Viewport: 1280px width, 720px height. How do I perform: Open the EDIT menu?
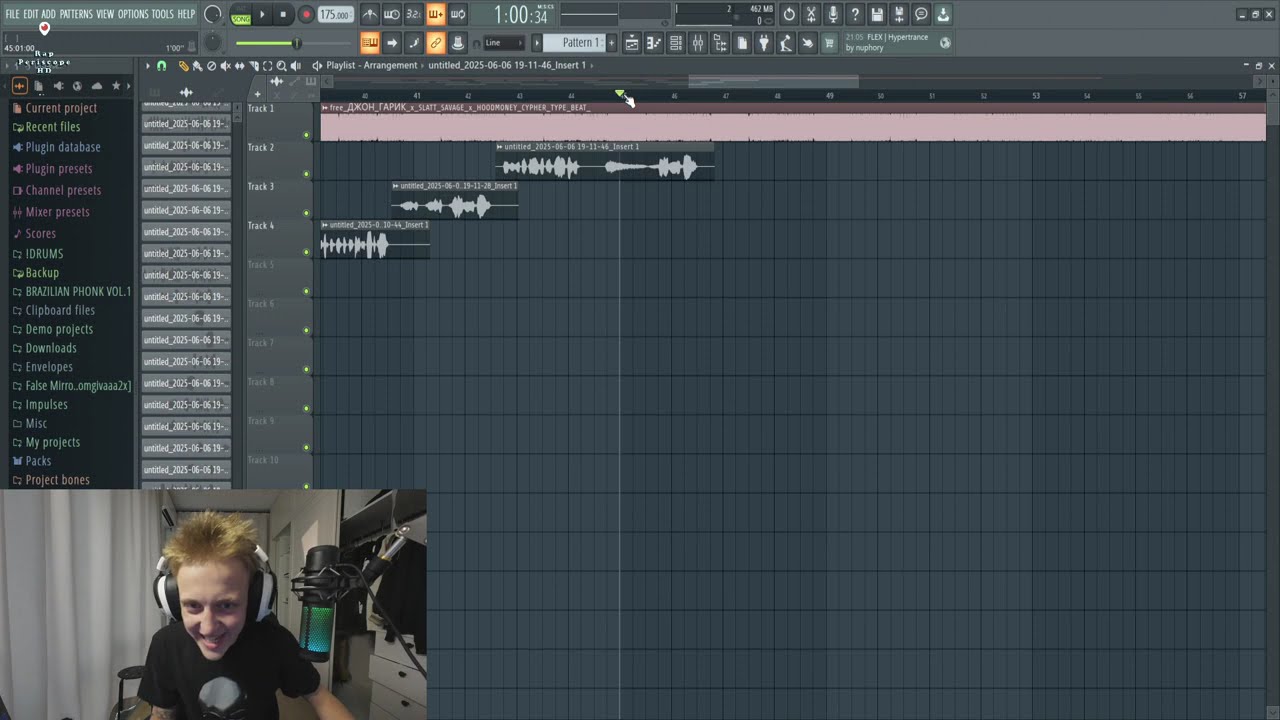(31, 14)
